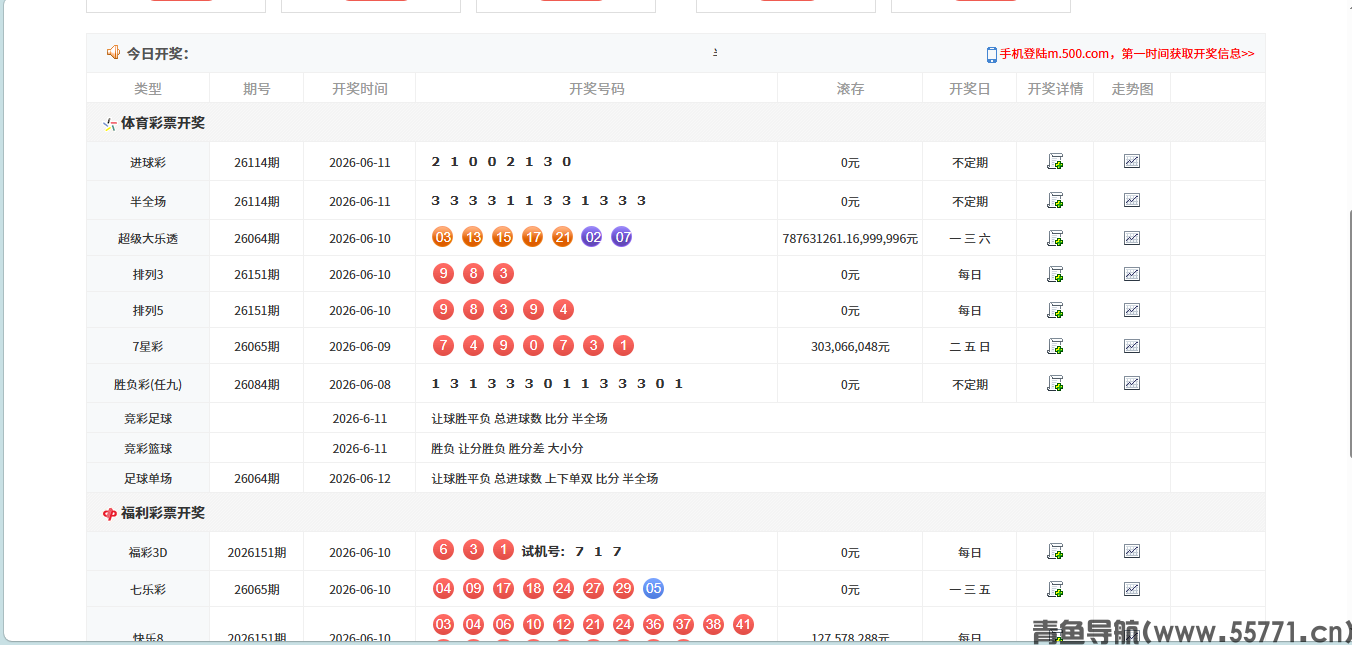Open trend chart icon for 七乐彩
The height and width of the screenshot is (645, 1352).
coord(1132,589)
